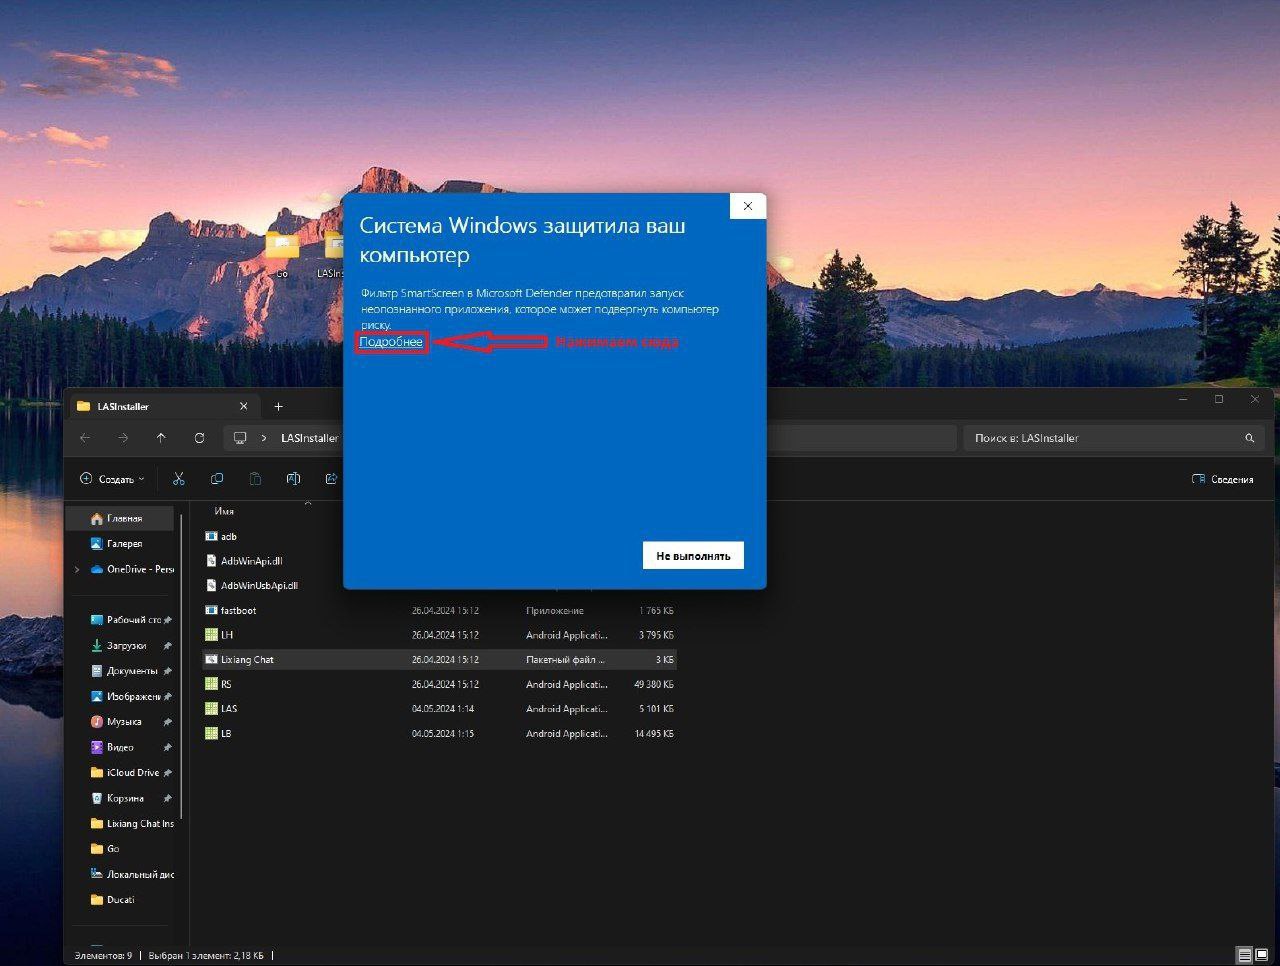Sort by the Имя column header
The height and width of the screenshot is (966, 1280).
tap(224, 511)
